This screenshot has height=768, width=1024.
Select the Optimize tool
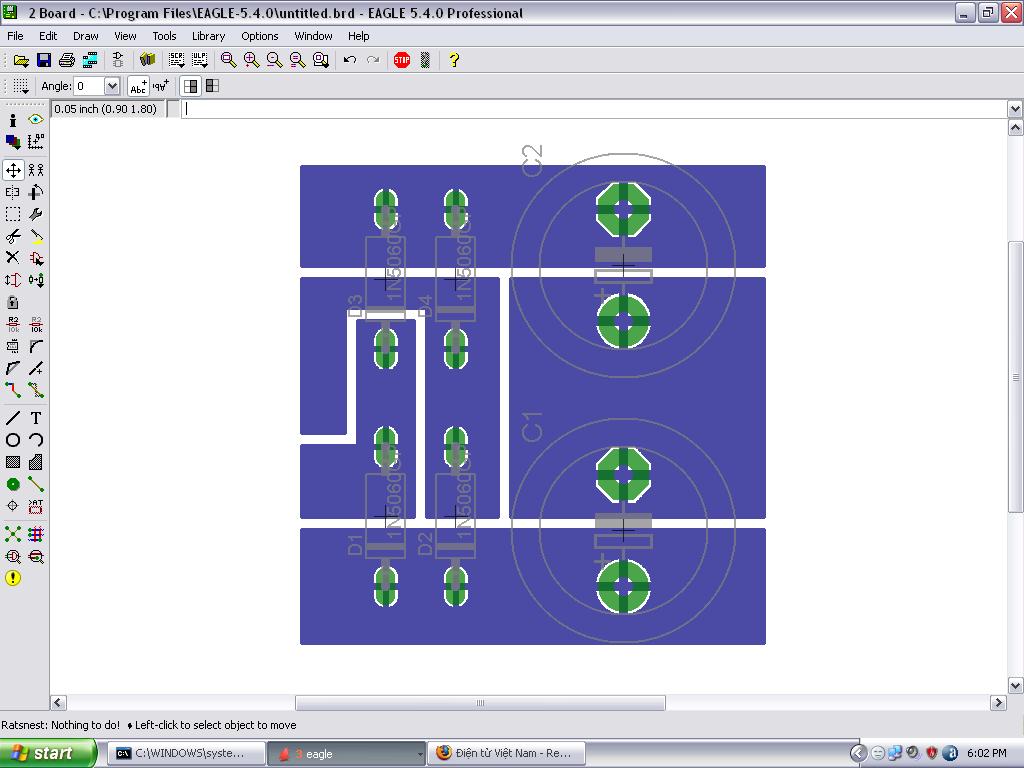pyautogui.click(x=36, y=368)
